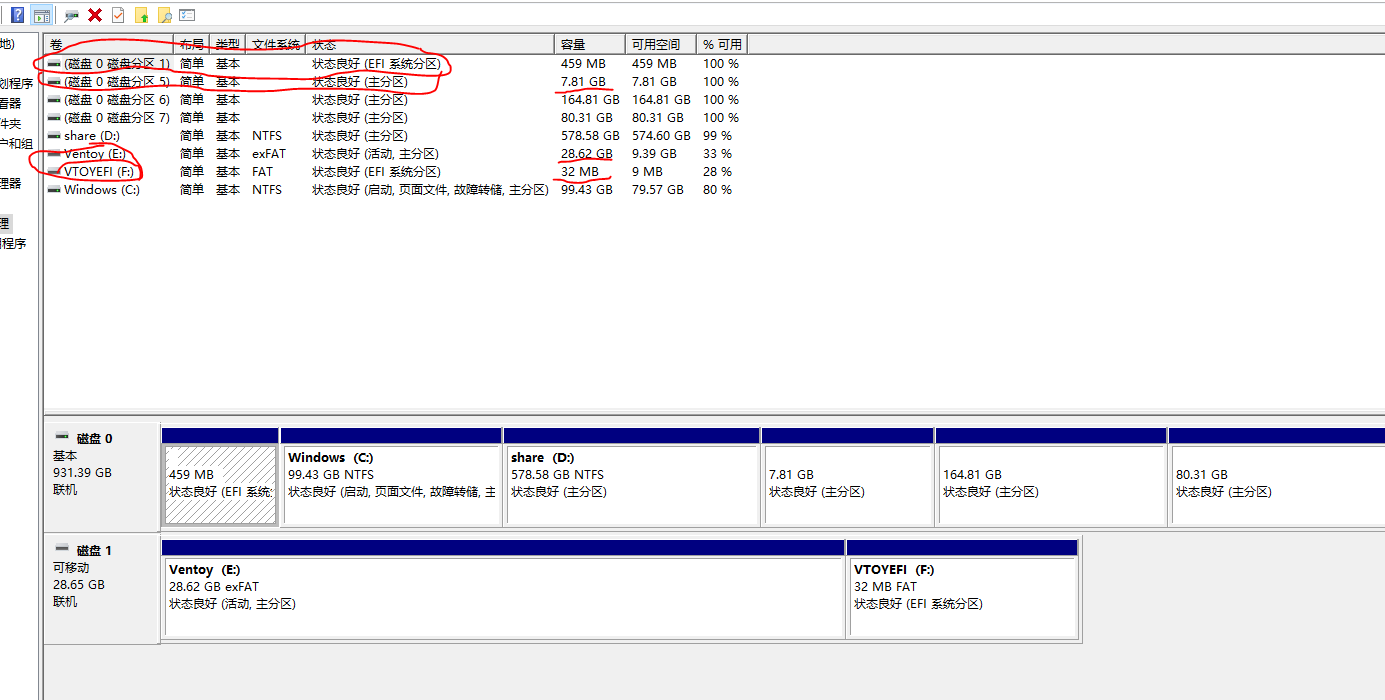Click the 164.81 GB capacity cell in list

[x=590, y=100]
